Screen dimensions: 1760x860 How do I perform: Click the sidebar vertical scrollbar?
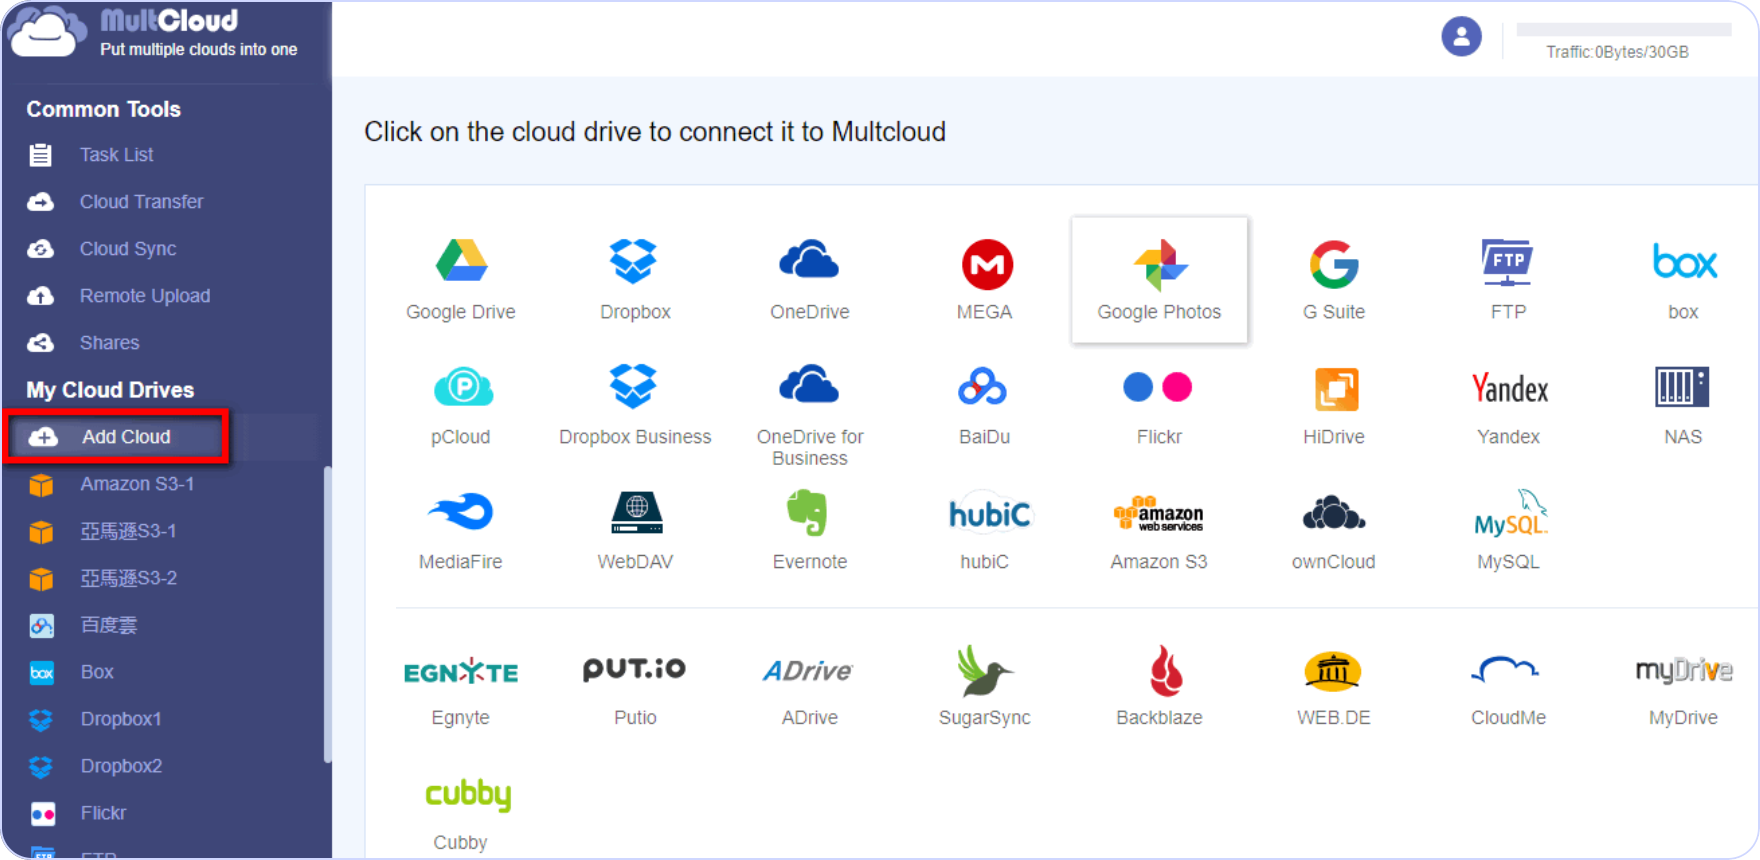(327, 615)
